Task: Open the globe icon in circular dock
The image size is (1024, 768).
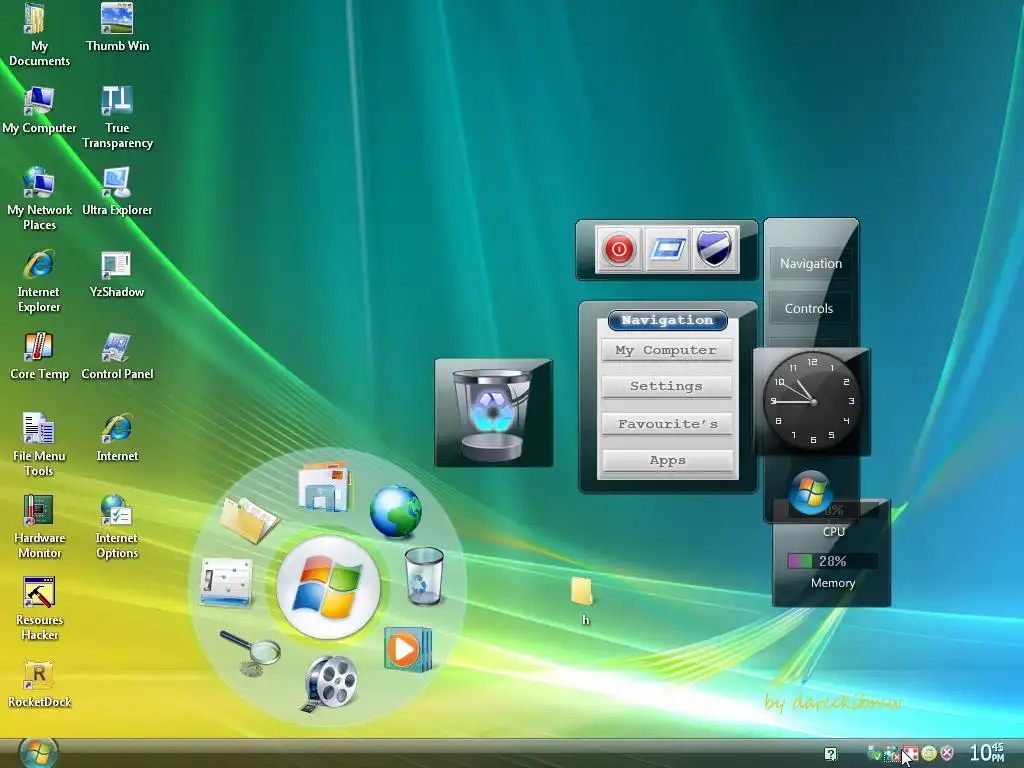Action: tap(396, 511)
